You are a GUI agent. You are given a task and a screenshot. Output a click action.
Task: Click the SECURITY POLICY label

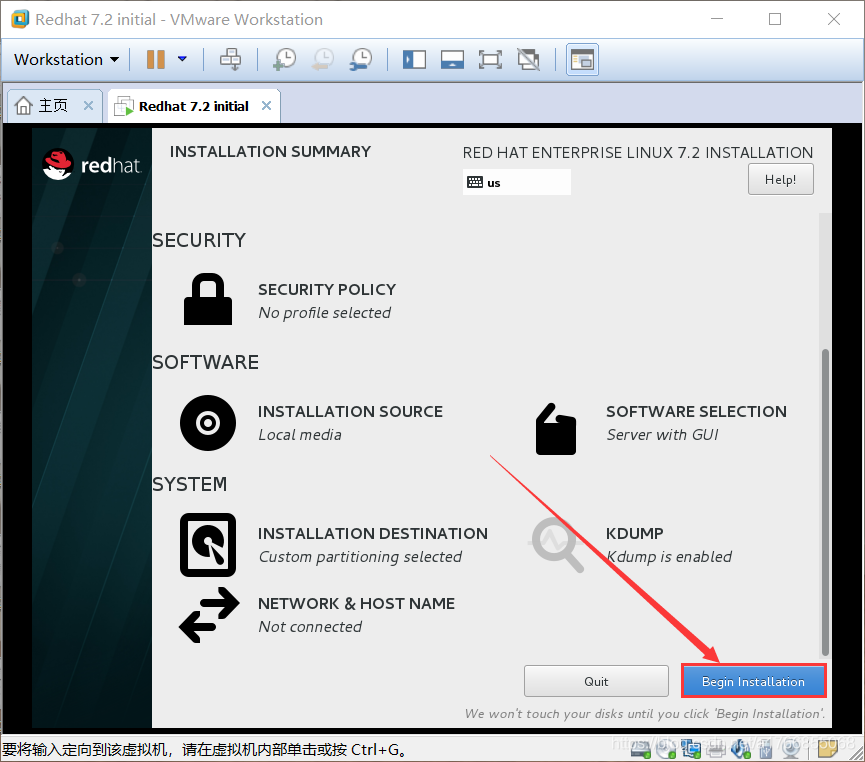[327, 290]
